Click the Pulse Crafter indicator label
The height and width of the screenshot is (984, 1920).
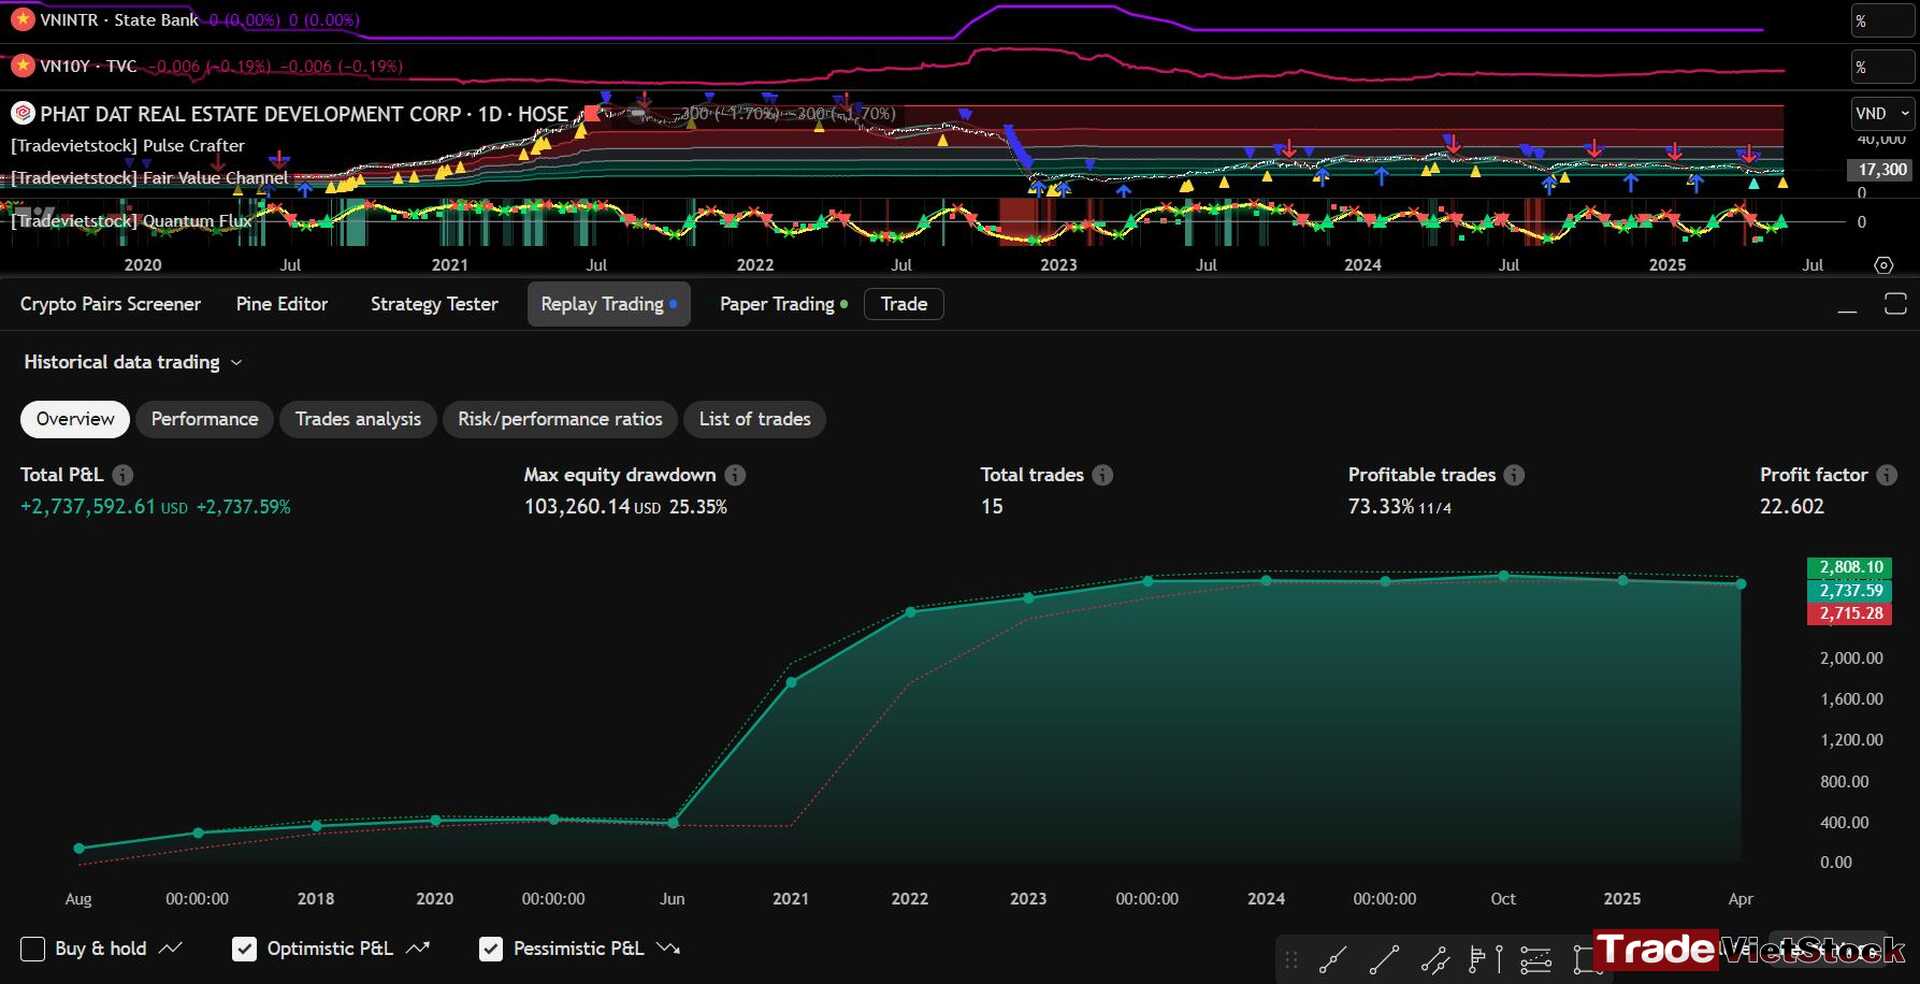pos(128,146)
